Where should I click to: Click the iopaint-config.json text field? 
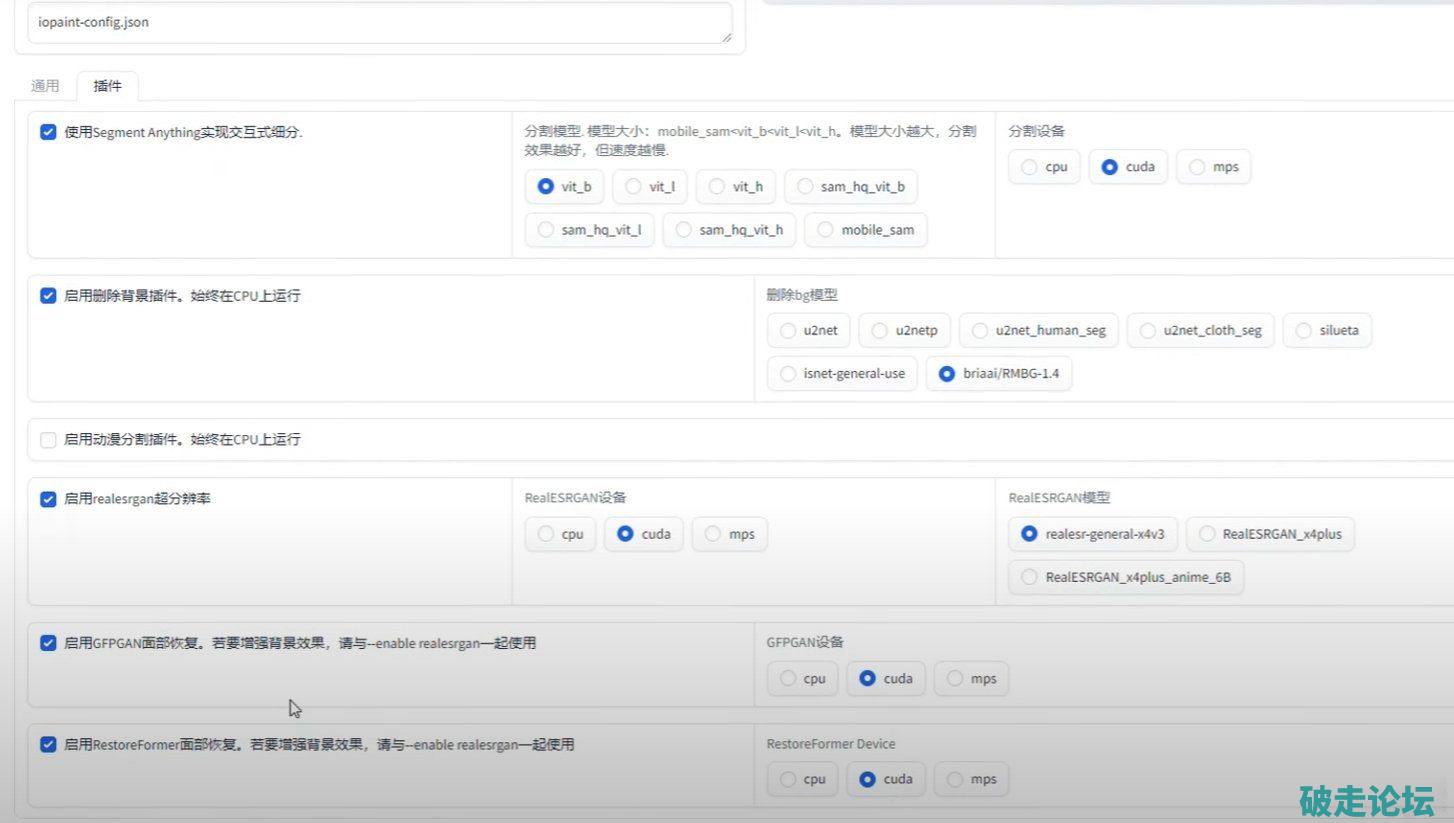(x=379, y=22)
